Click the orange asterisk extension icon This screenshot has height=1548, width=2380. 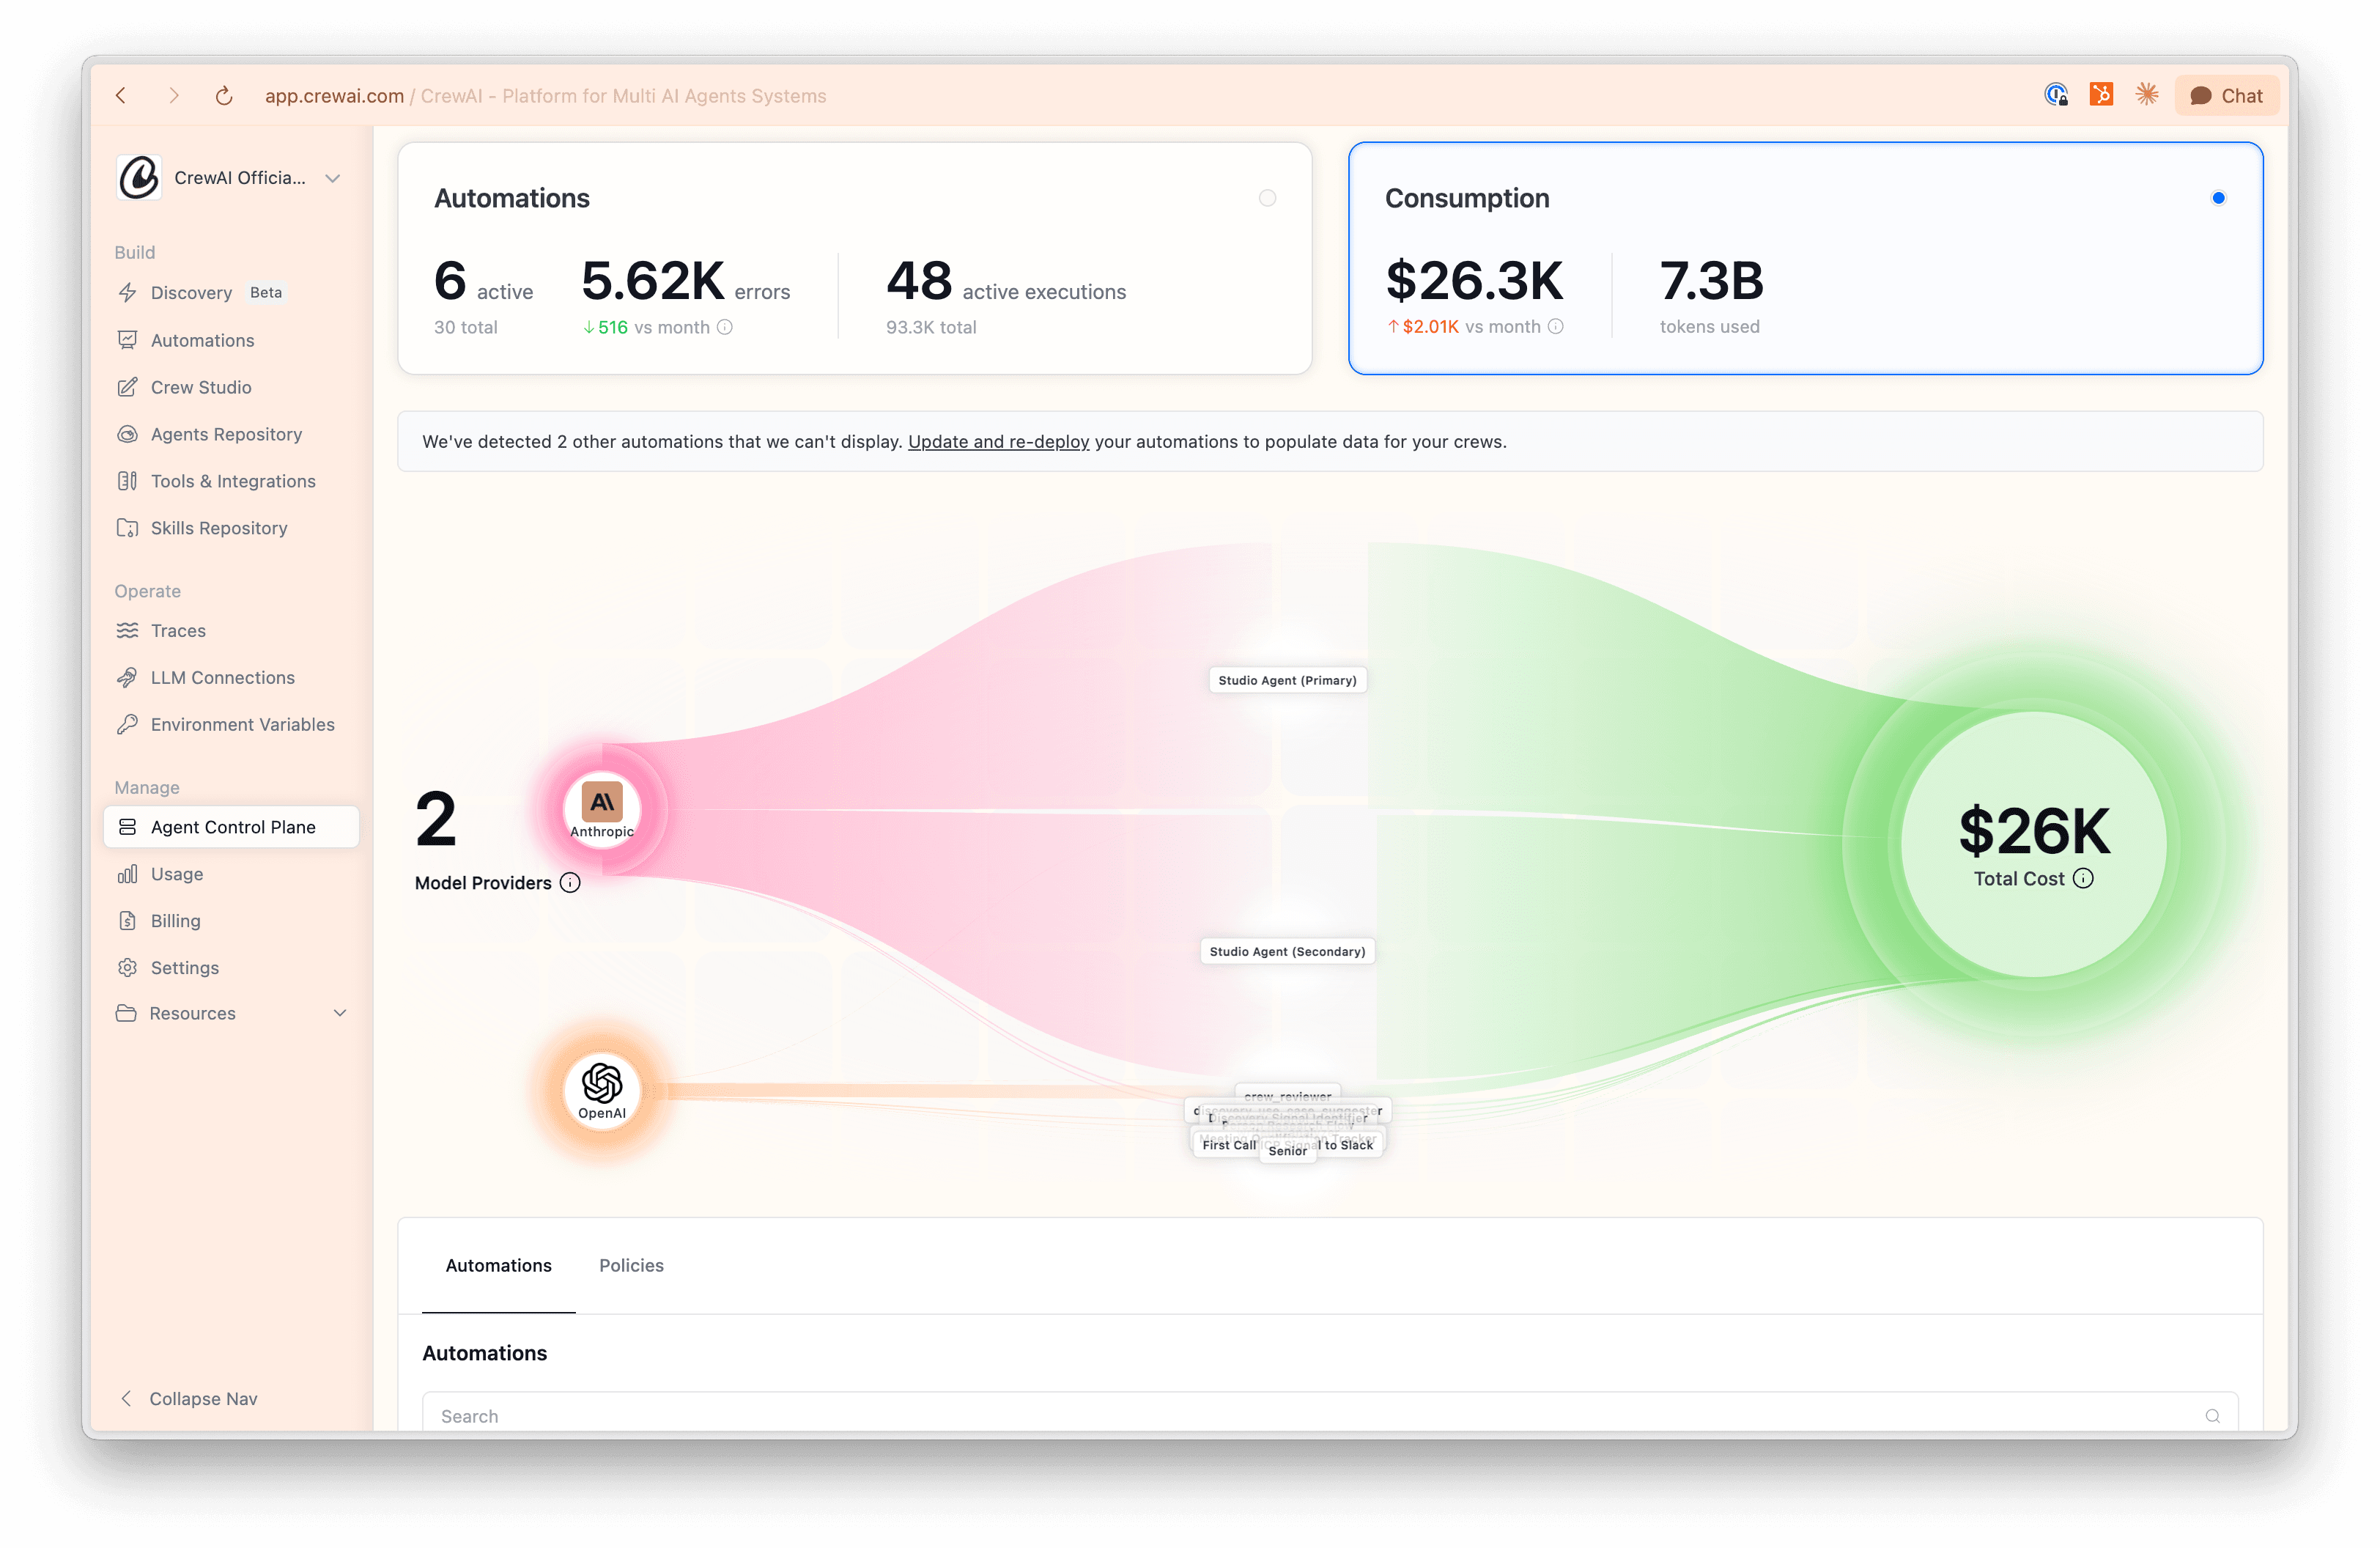[2147, 95]
